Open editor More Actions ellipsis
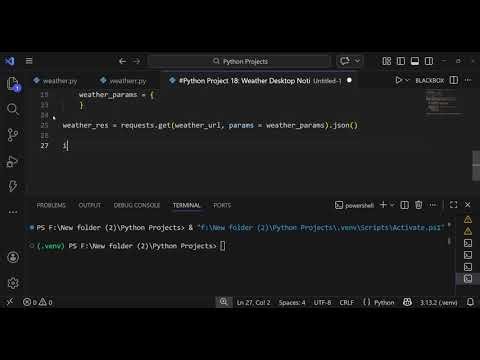Image resolution: width=480 pixels, height=360 pixels. coord(468,80)
